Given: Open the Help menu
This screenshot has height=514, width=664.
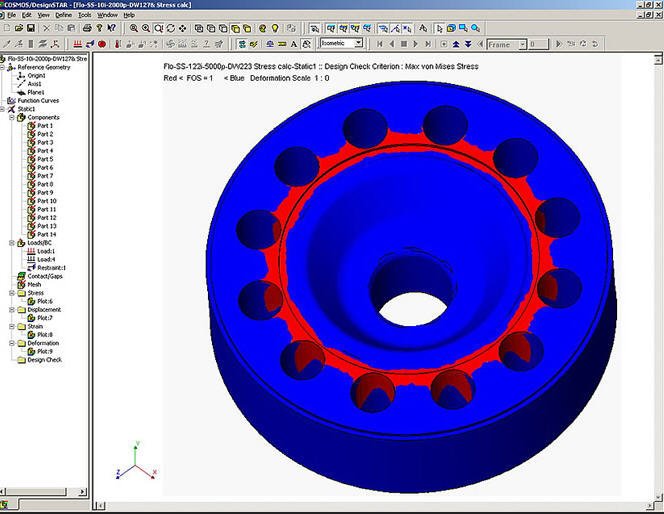Looking at the screenshot, I should 129,15.
